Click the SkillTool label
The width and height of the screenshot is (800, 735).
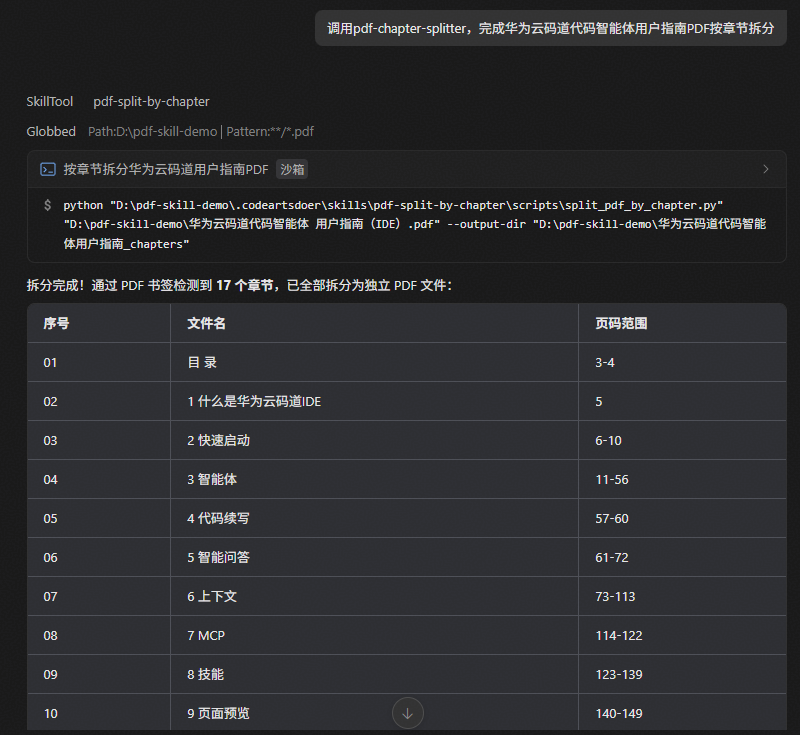[50, 102]
